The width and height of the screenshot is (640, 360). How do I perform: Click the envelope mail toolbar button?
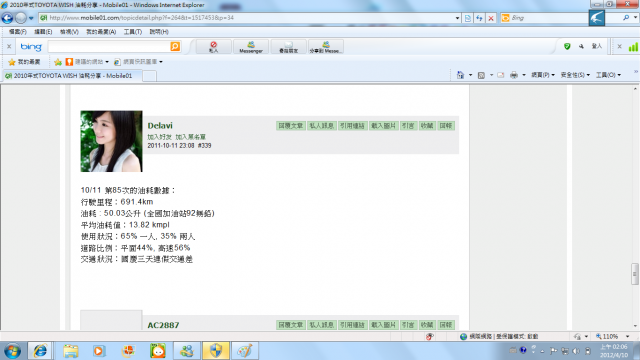[288, 47]
